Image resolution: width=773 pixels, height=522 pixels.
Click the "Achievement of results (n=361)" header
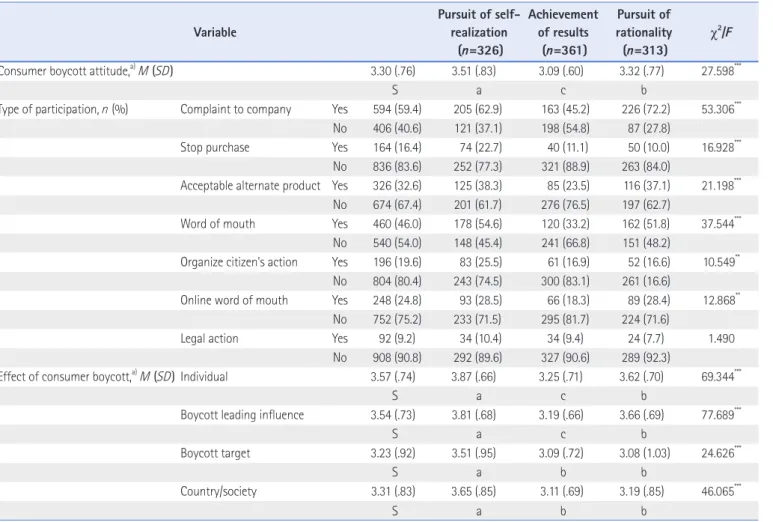[563, 33]
